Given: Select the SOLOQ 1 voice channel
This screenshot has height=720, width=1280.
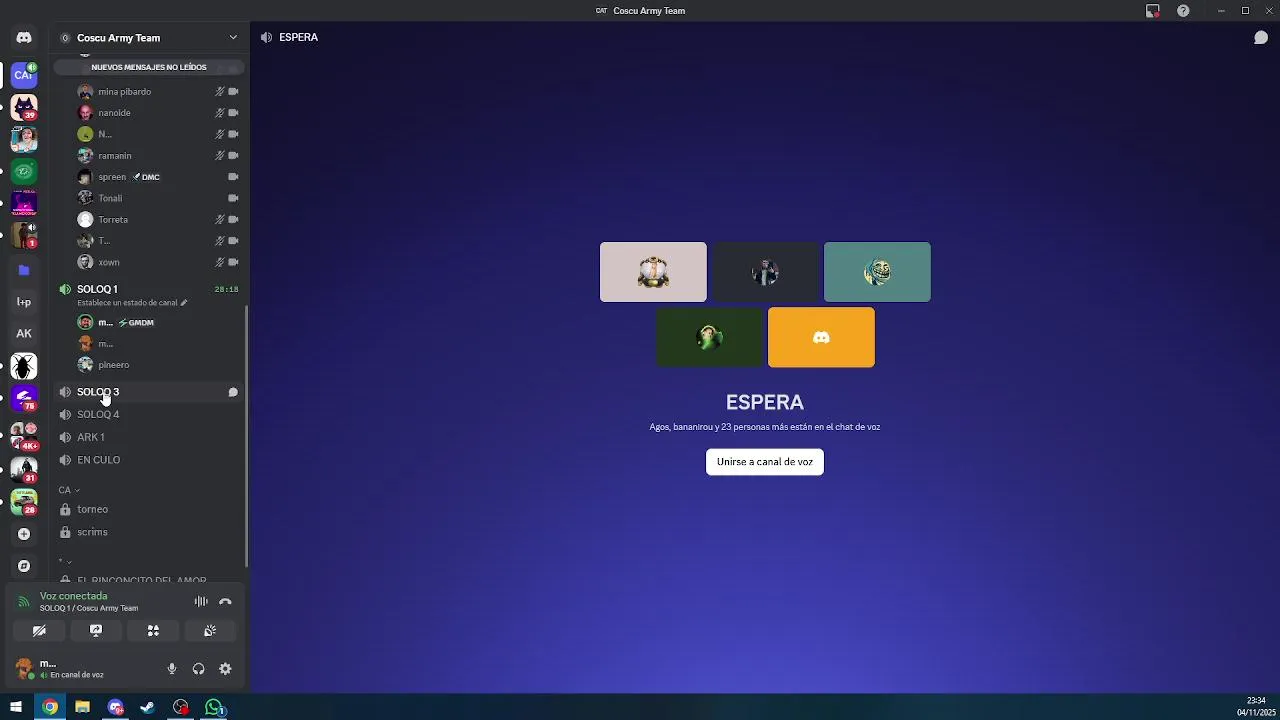Looking at the screenshot, I should [x=148, y=289].
